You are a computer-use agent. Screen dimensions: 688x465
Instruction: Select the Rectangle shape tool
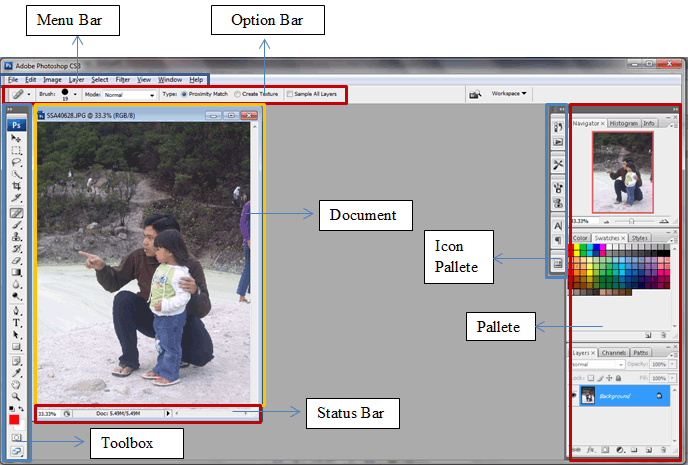click(16, 347)
